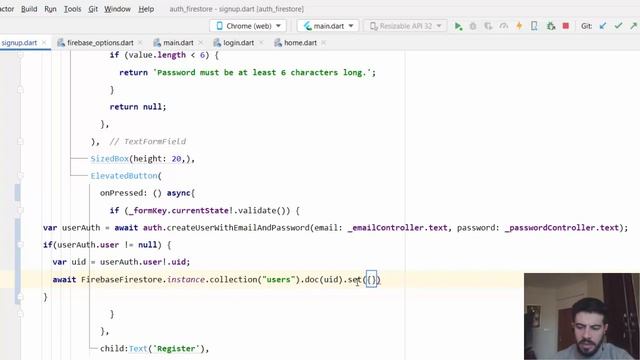Click the Profile gauge icon
Viewport: 640px width, 360px height.
pos(504,26)
